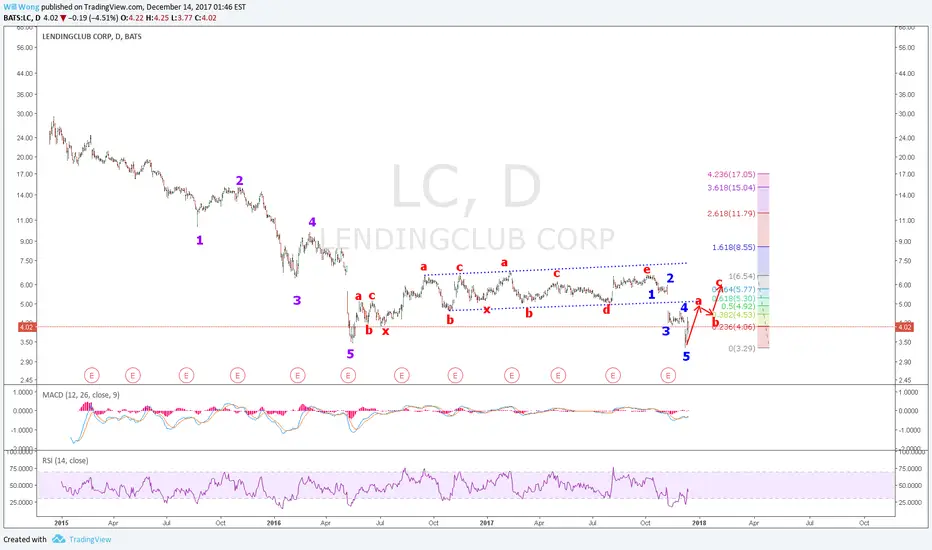The height and width of the screenshot is (550, 932).
Task: Select the 1(6.54) Fibonacci level label
Action: tap(742, 276)
